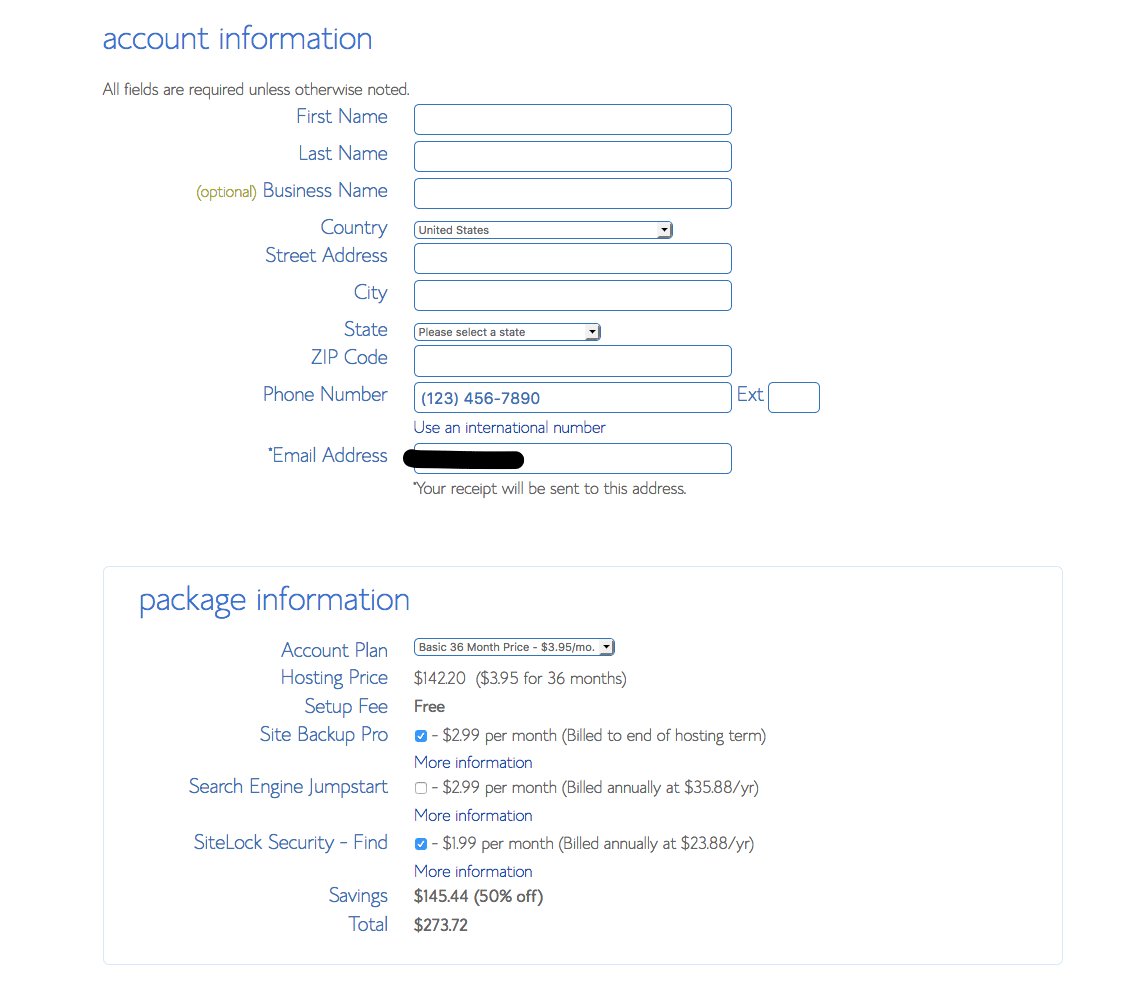Select the City text field
The image size is (1142, 1004).
[572, 296]
